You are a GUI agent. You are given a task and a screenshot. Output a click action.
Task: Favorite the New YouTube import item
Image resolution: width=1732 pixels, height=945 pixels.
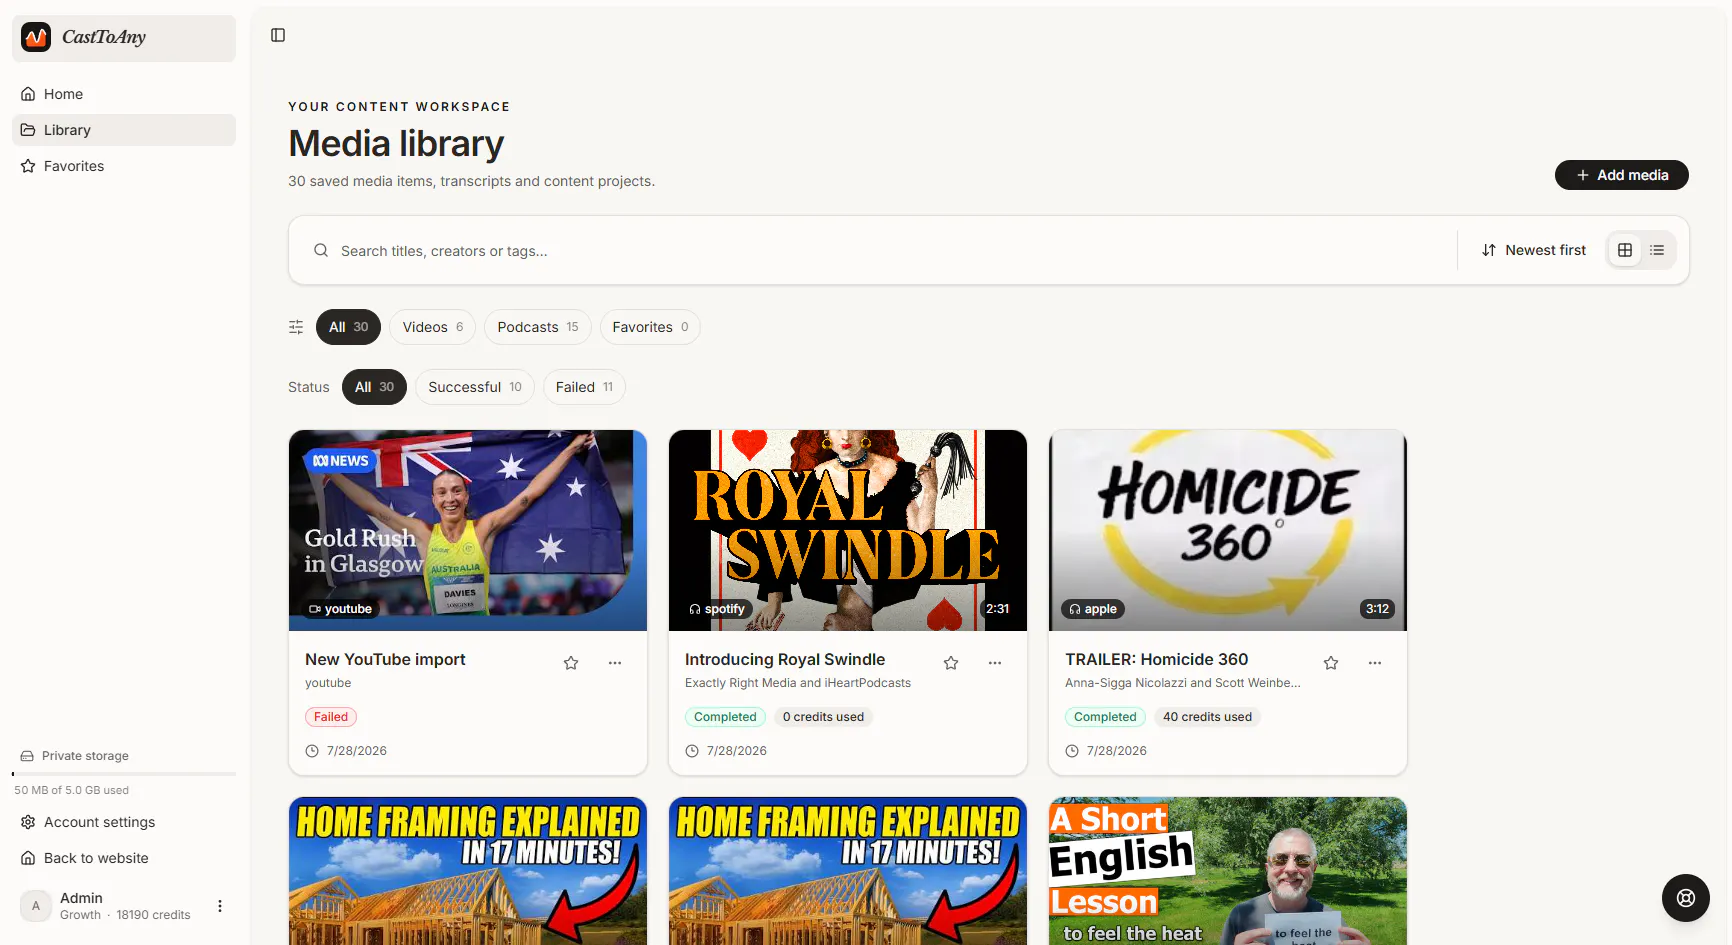[x=571, y=663]
